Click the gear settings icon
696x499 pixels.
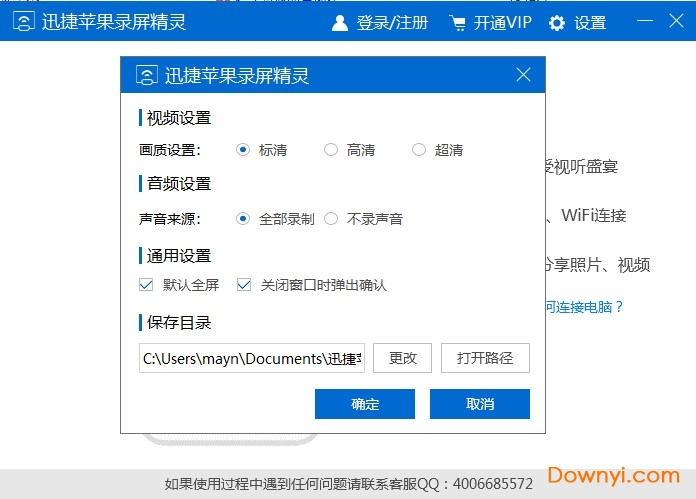point(557,23)
